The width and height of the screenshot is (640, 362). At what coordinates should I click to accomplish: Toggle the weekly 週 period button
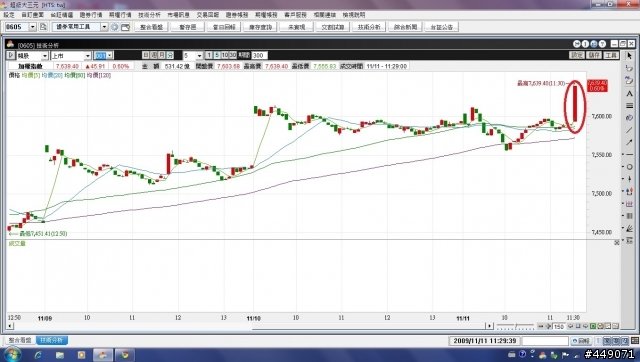coord(154,55)
